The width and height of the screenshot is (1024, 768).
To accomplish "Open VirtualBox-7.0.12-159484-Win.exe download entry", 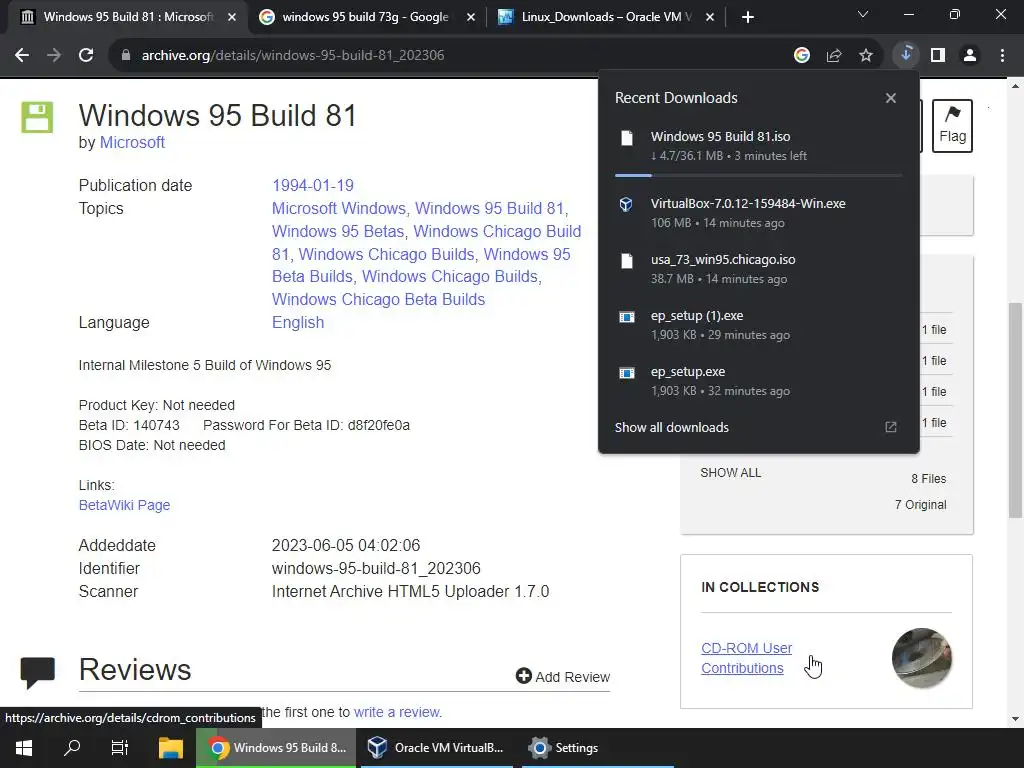I will [x=758, y=213].
